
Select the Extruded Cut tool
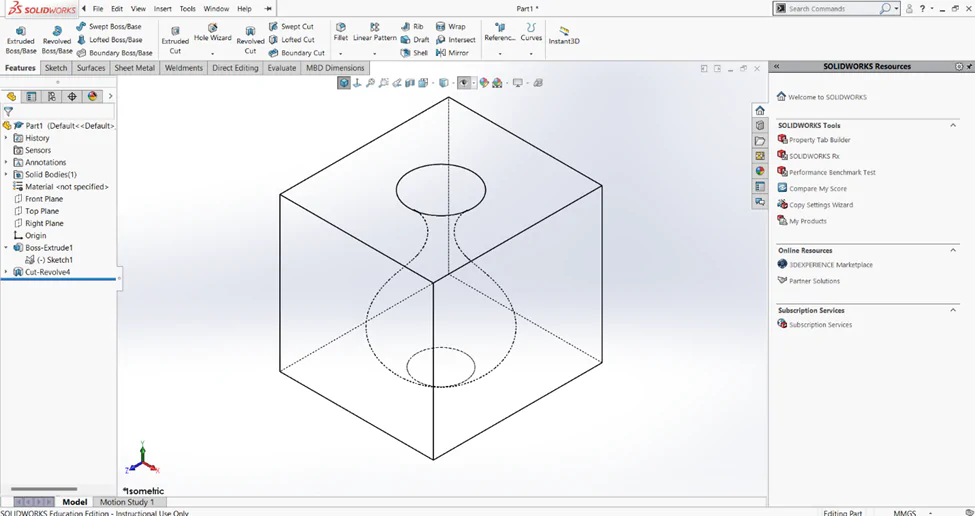(x=175, y=40)
